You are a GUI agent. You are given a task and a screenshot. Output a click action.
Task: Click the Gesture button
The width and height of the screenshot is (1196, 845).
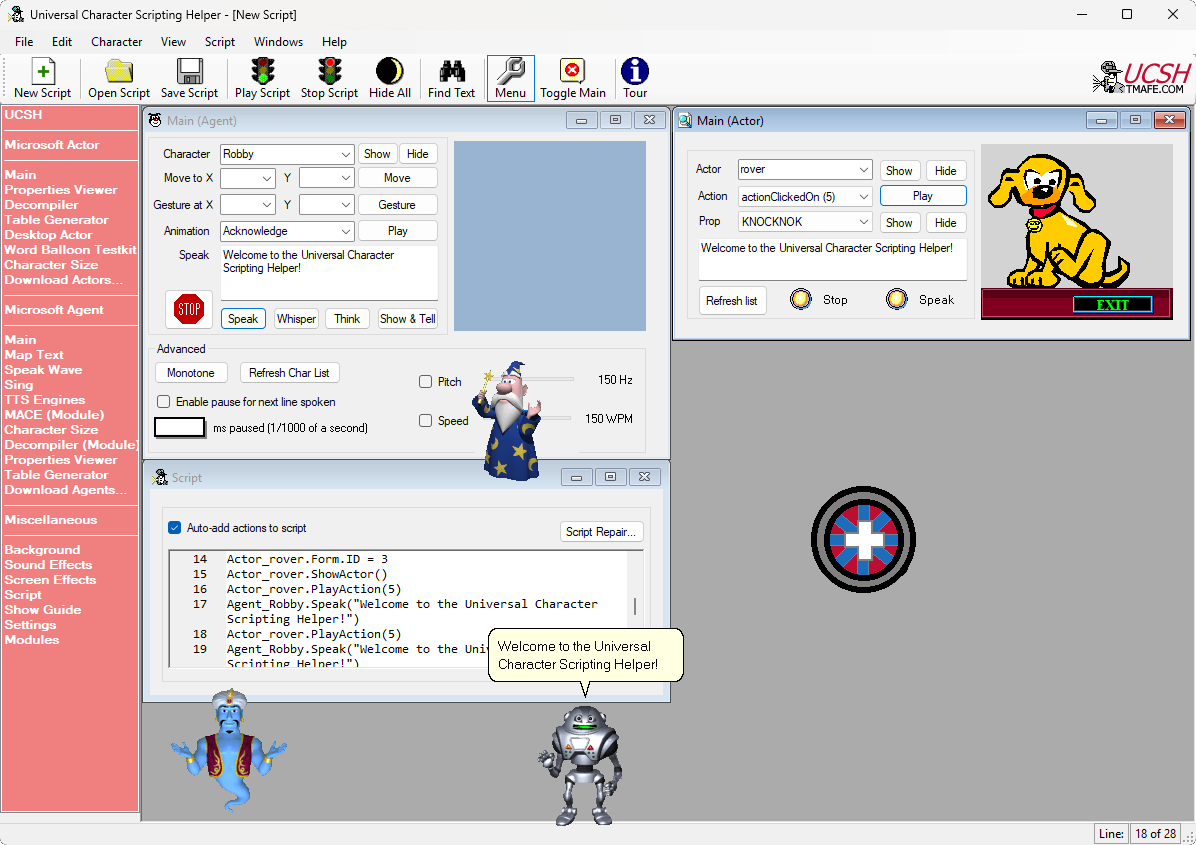(x=397, y=204)
